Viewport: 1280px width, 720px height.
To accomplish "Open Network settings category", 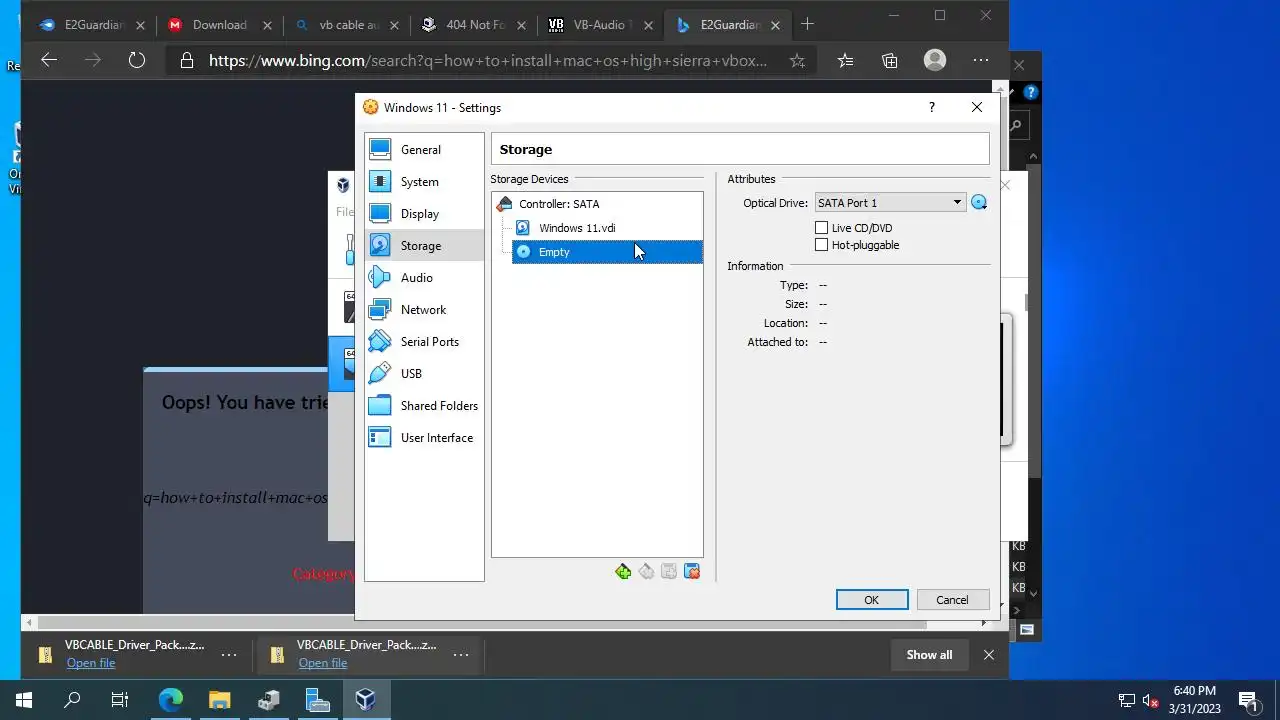I will 424,310.
